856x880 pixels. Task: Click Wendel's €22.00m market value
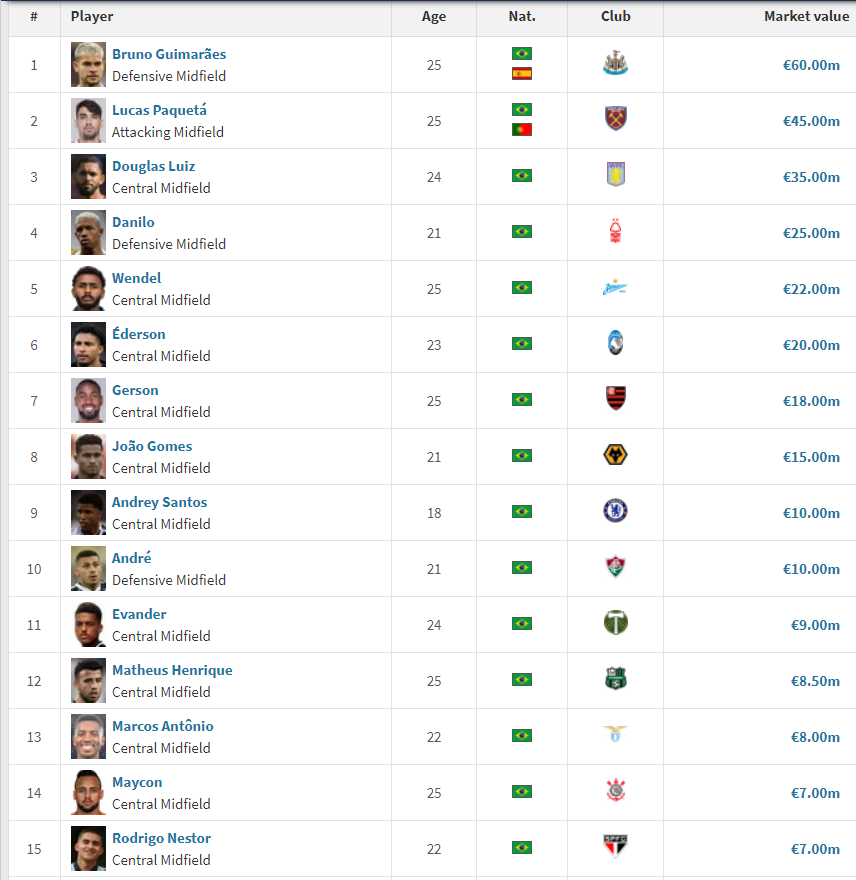pos(811,289)
